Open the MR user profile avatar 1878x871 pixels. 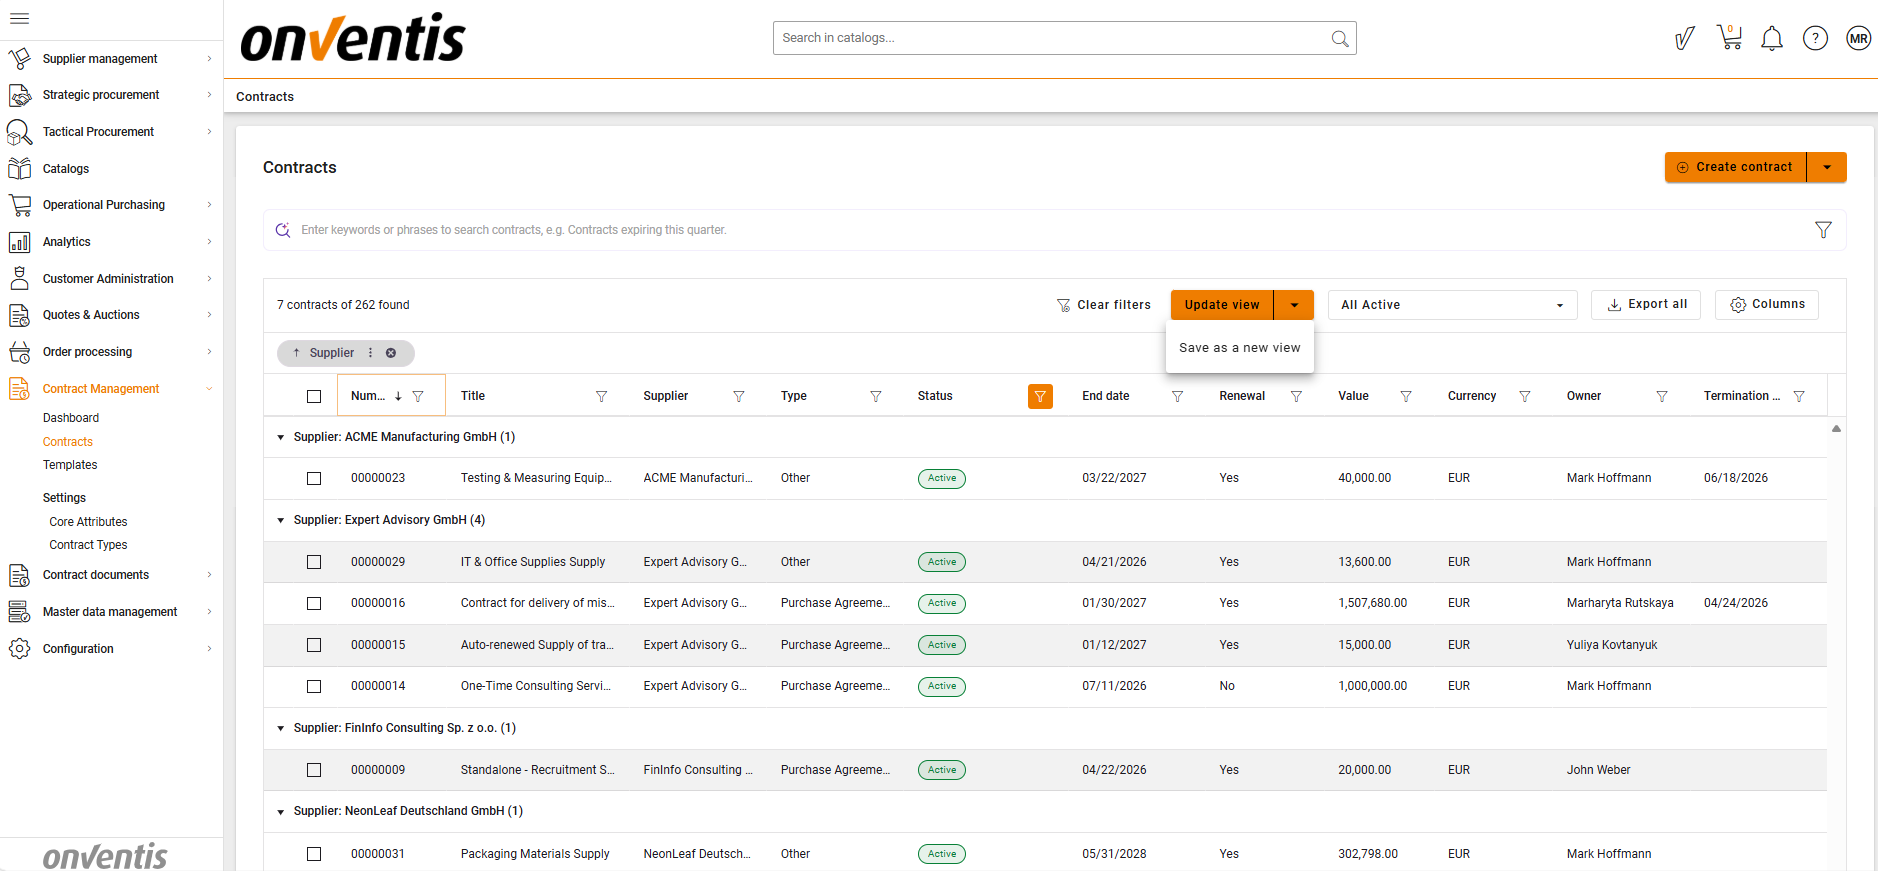coord(1858,39)
